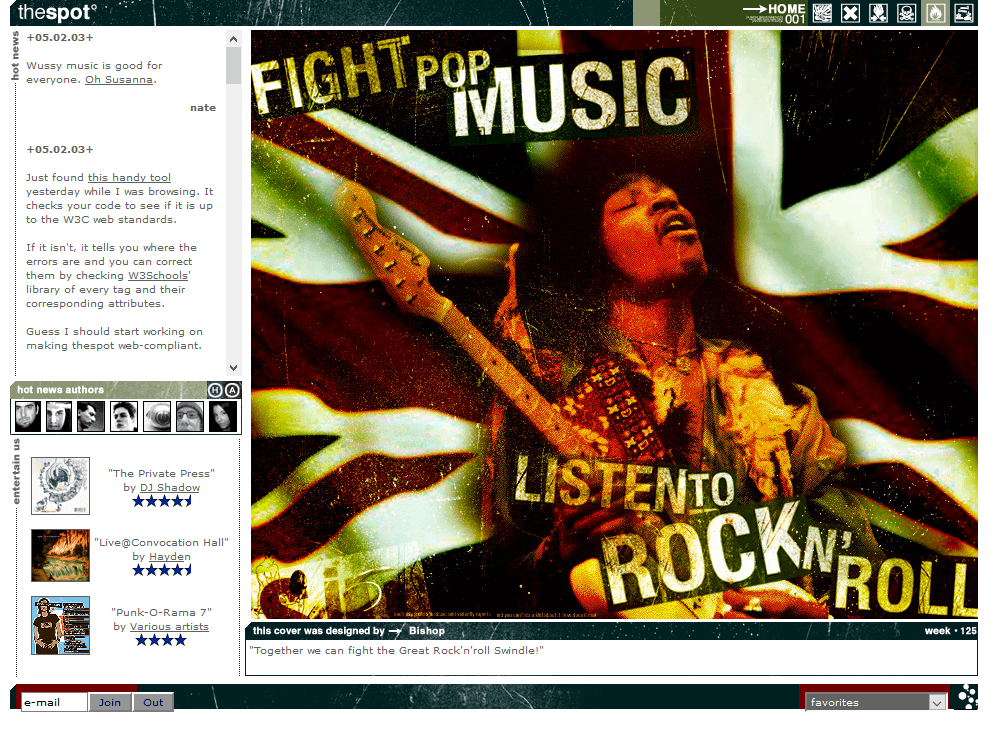This screenshot has height=730, width=990.
Task: Click the author name 'nate'
Action: pos(203,107)
